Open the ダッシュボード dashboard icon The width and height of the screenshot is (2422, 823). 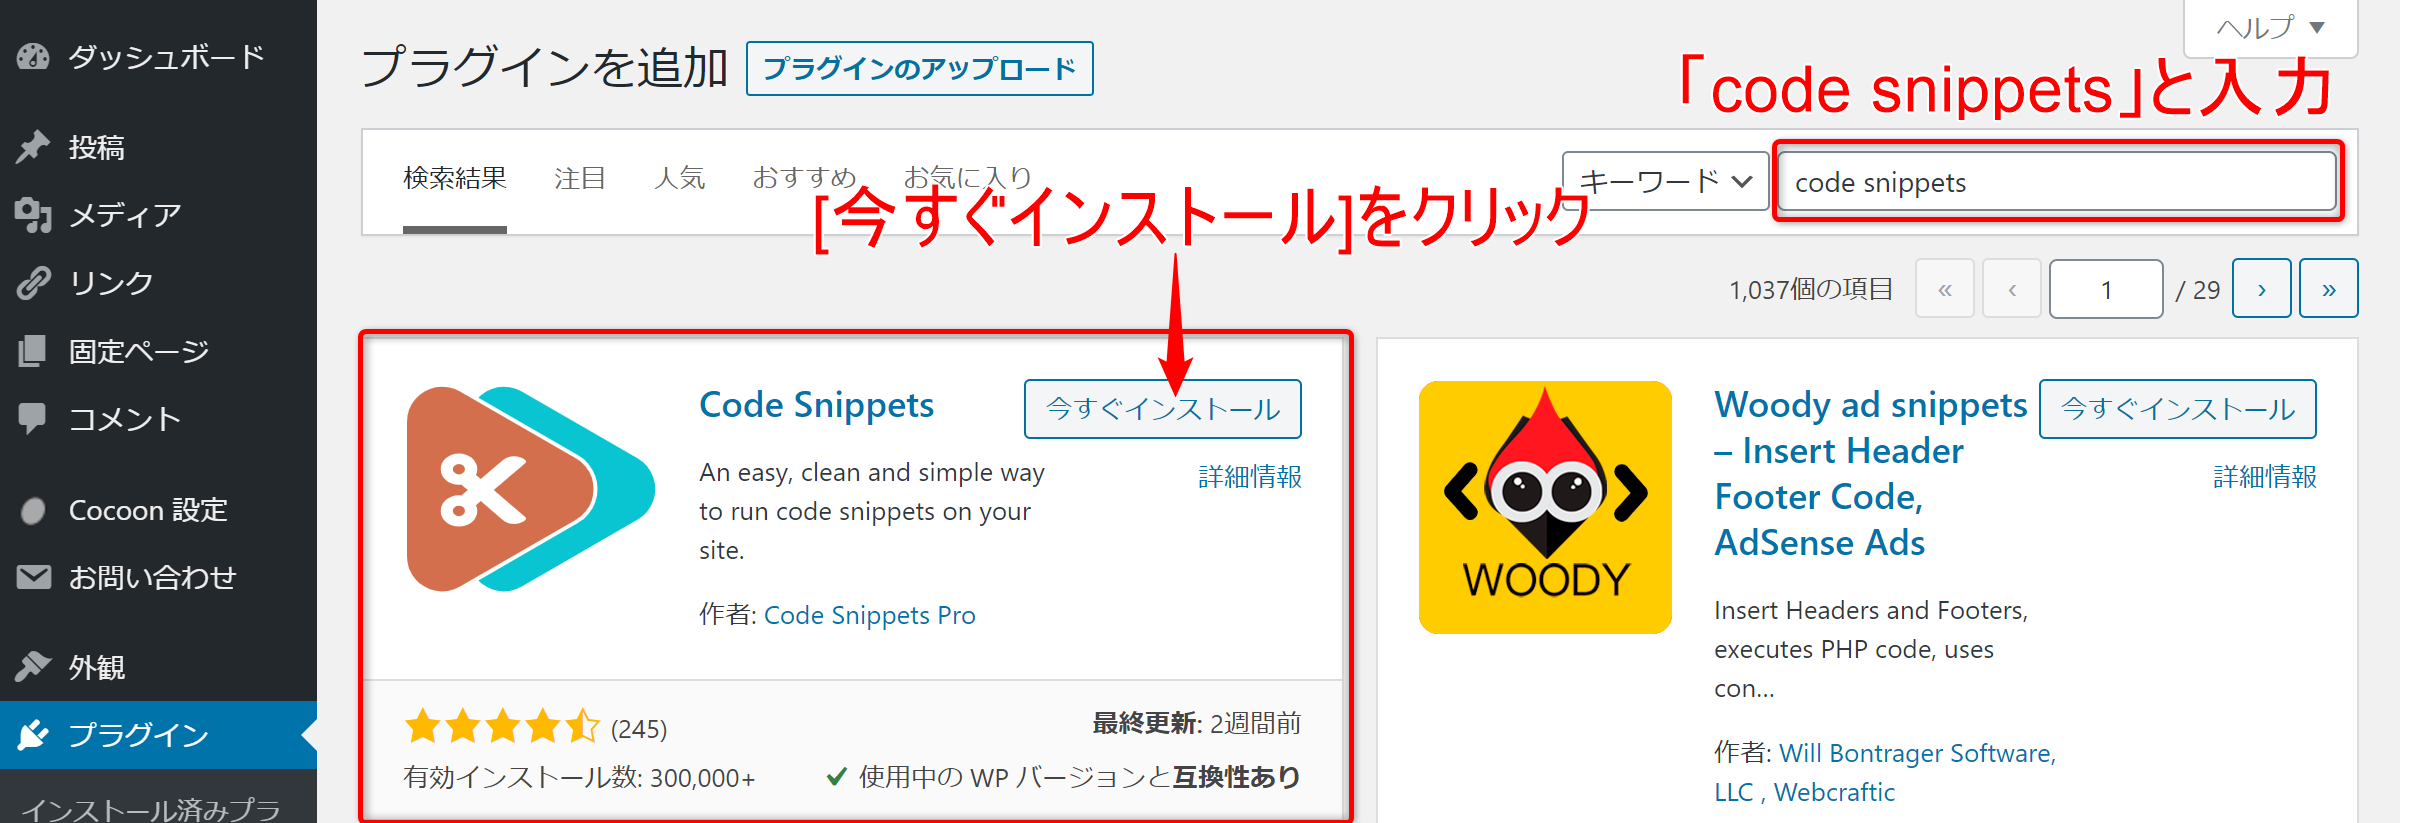33,57
